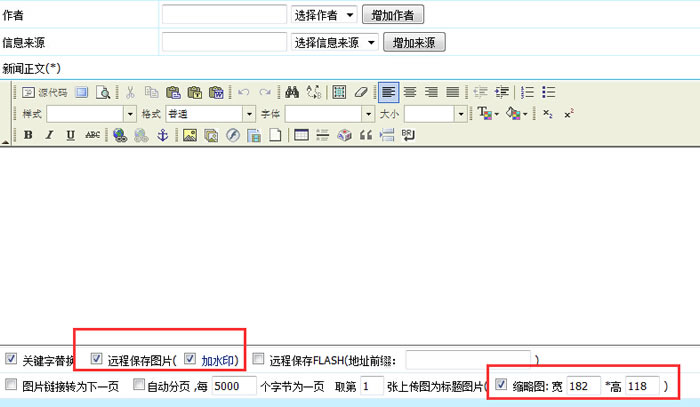Click the increase indent icon
This screenshot has height=407, width=700.
pos(502,92)
